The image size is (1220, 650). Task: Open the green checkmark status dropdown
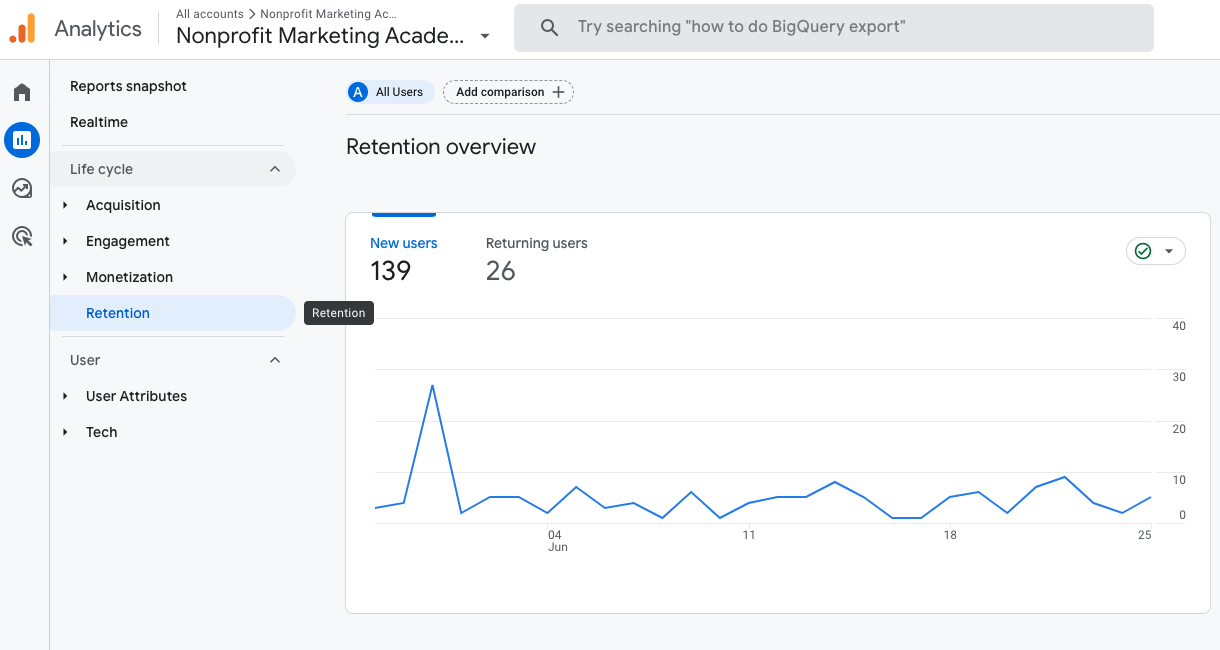[1156, 251]
